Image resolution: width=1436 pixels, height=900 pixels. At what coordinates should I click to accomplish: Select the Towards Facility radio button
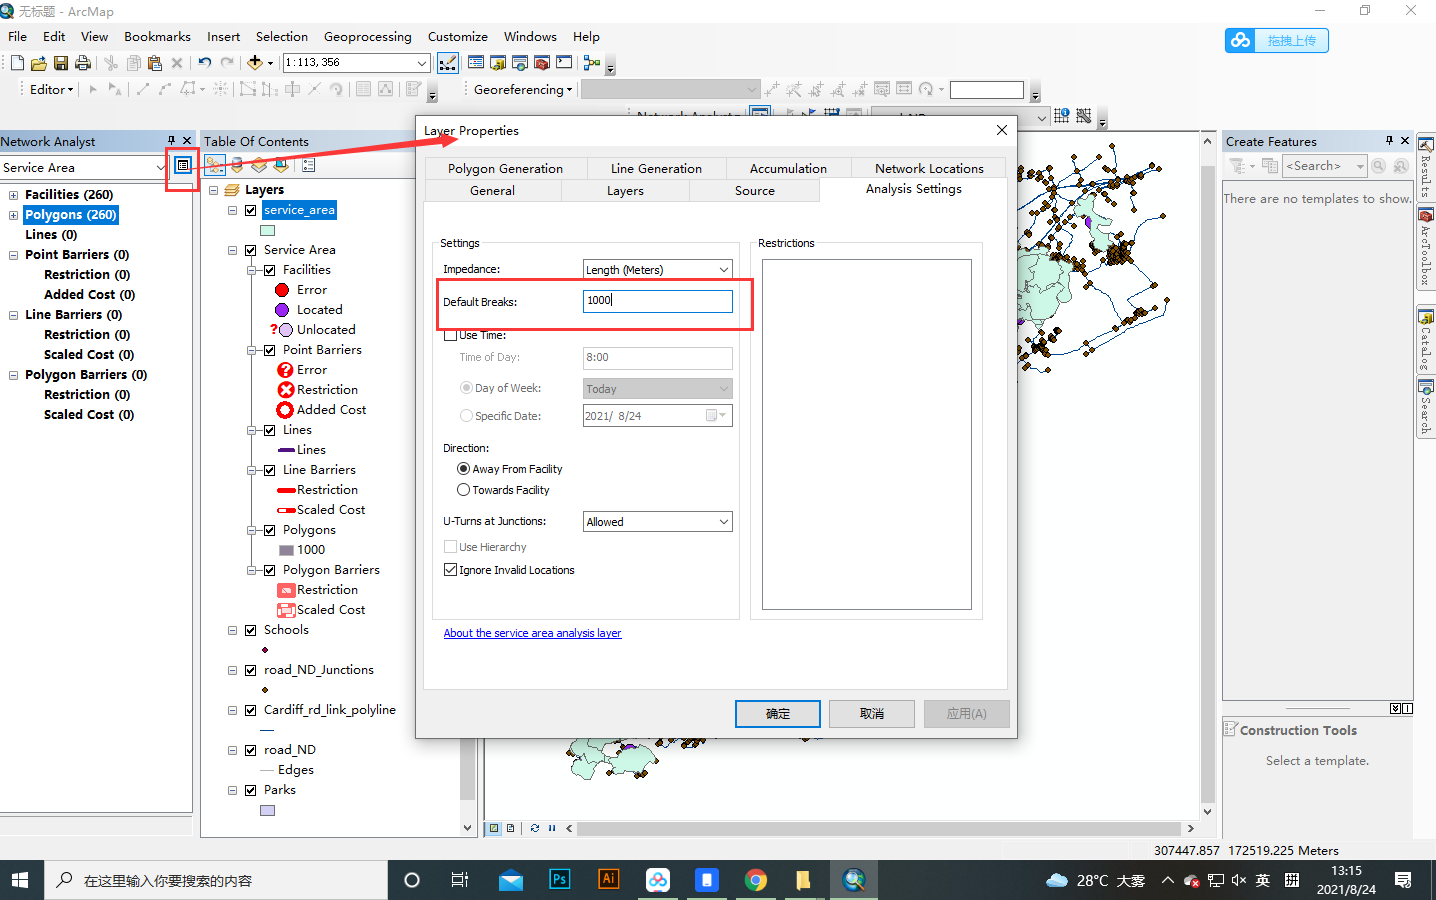pos(462,489)
